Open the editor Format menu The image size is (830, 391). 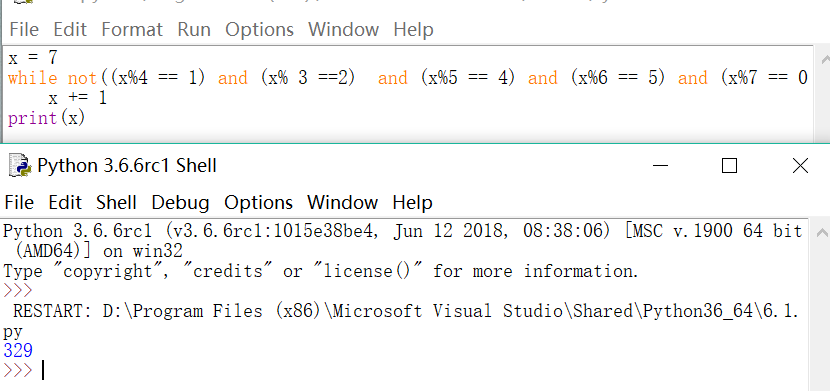132,30
